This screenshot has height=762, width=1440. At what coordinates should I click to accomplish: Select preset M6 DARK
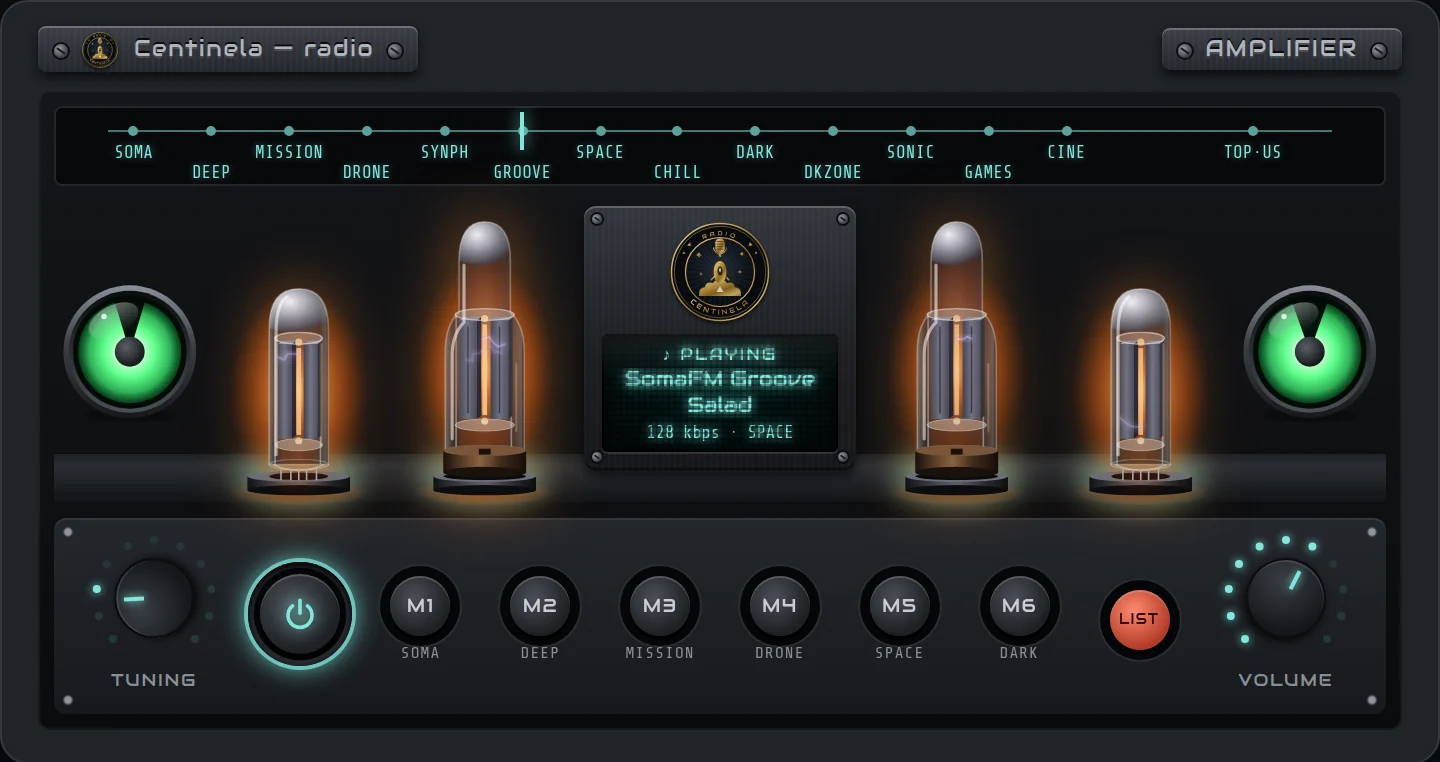coord(1019,605)
